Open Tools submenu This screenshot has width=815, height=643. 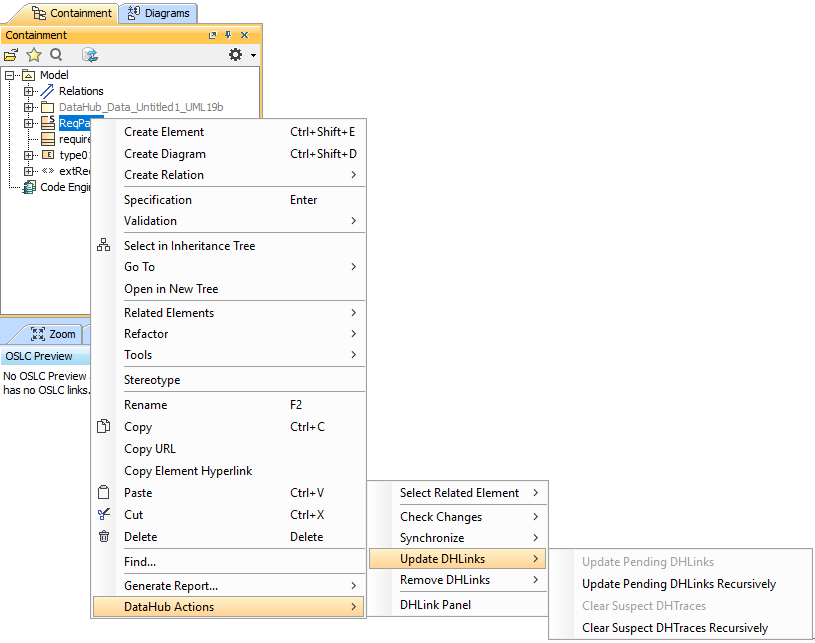[229, 355]
